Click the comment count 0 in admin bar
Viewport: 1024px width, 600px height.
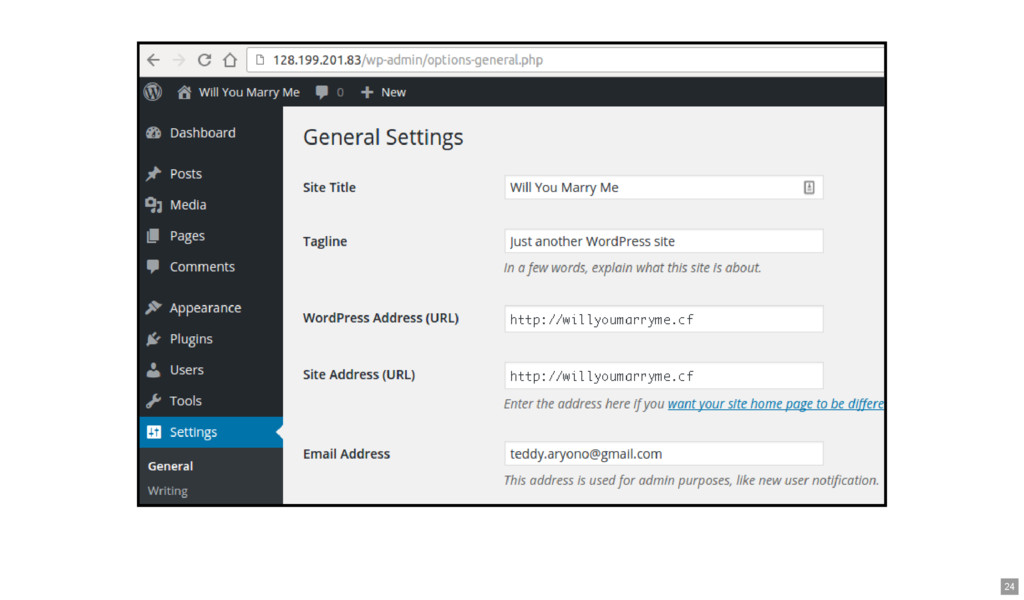(x=340, y=93)
